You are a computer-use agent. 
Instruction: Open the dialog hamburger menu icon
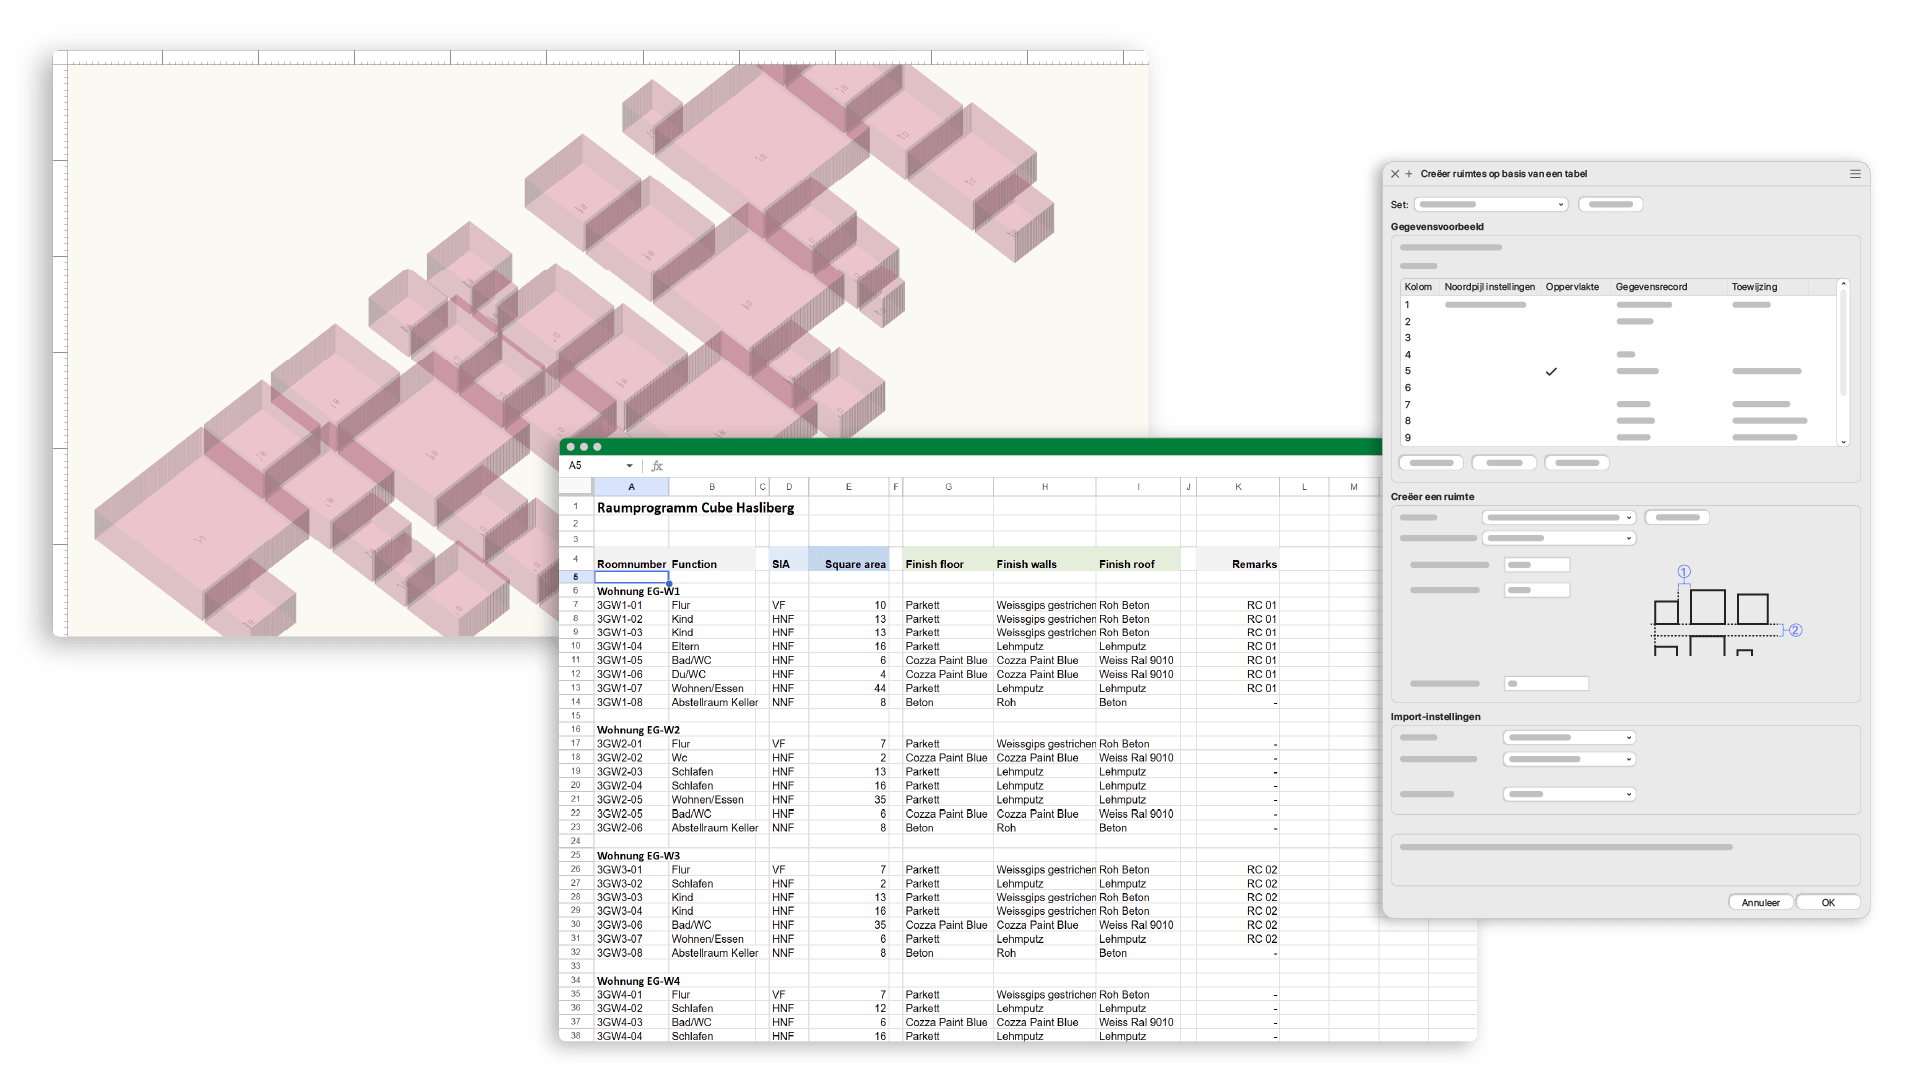[x=1855, y=174]
